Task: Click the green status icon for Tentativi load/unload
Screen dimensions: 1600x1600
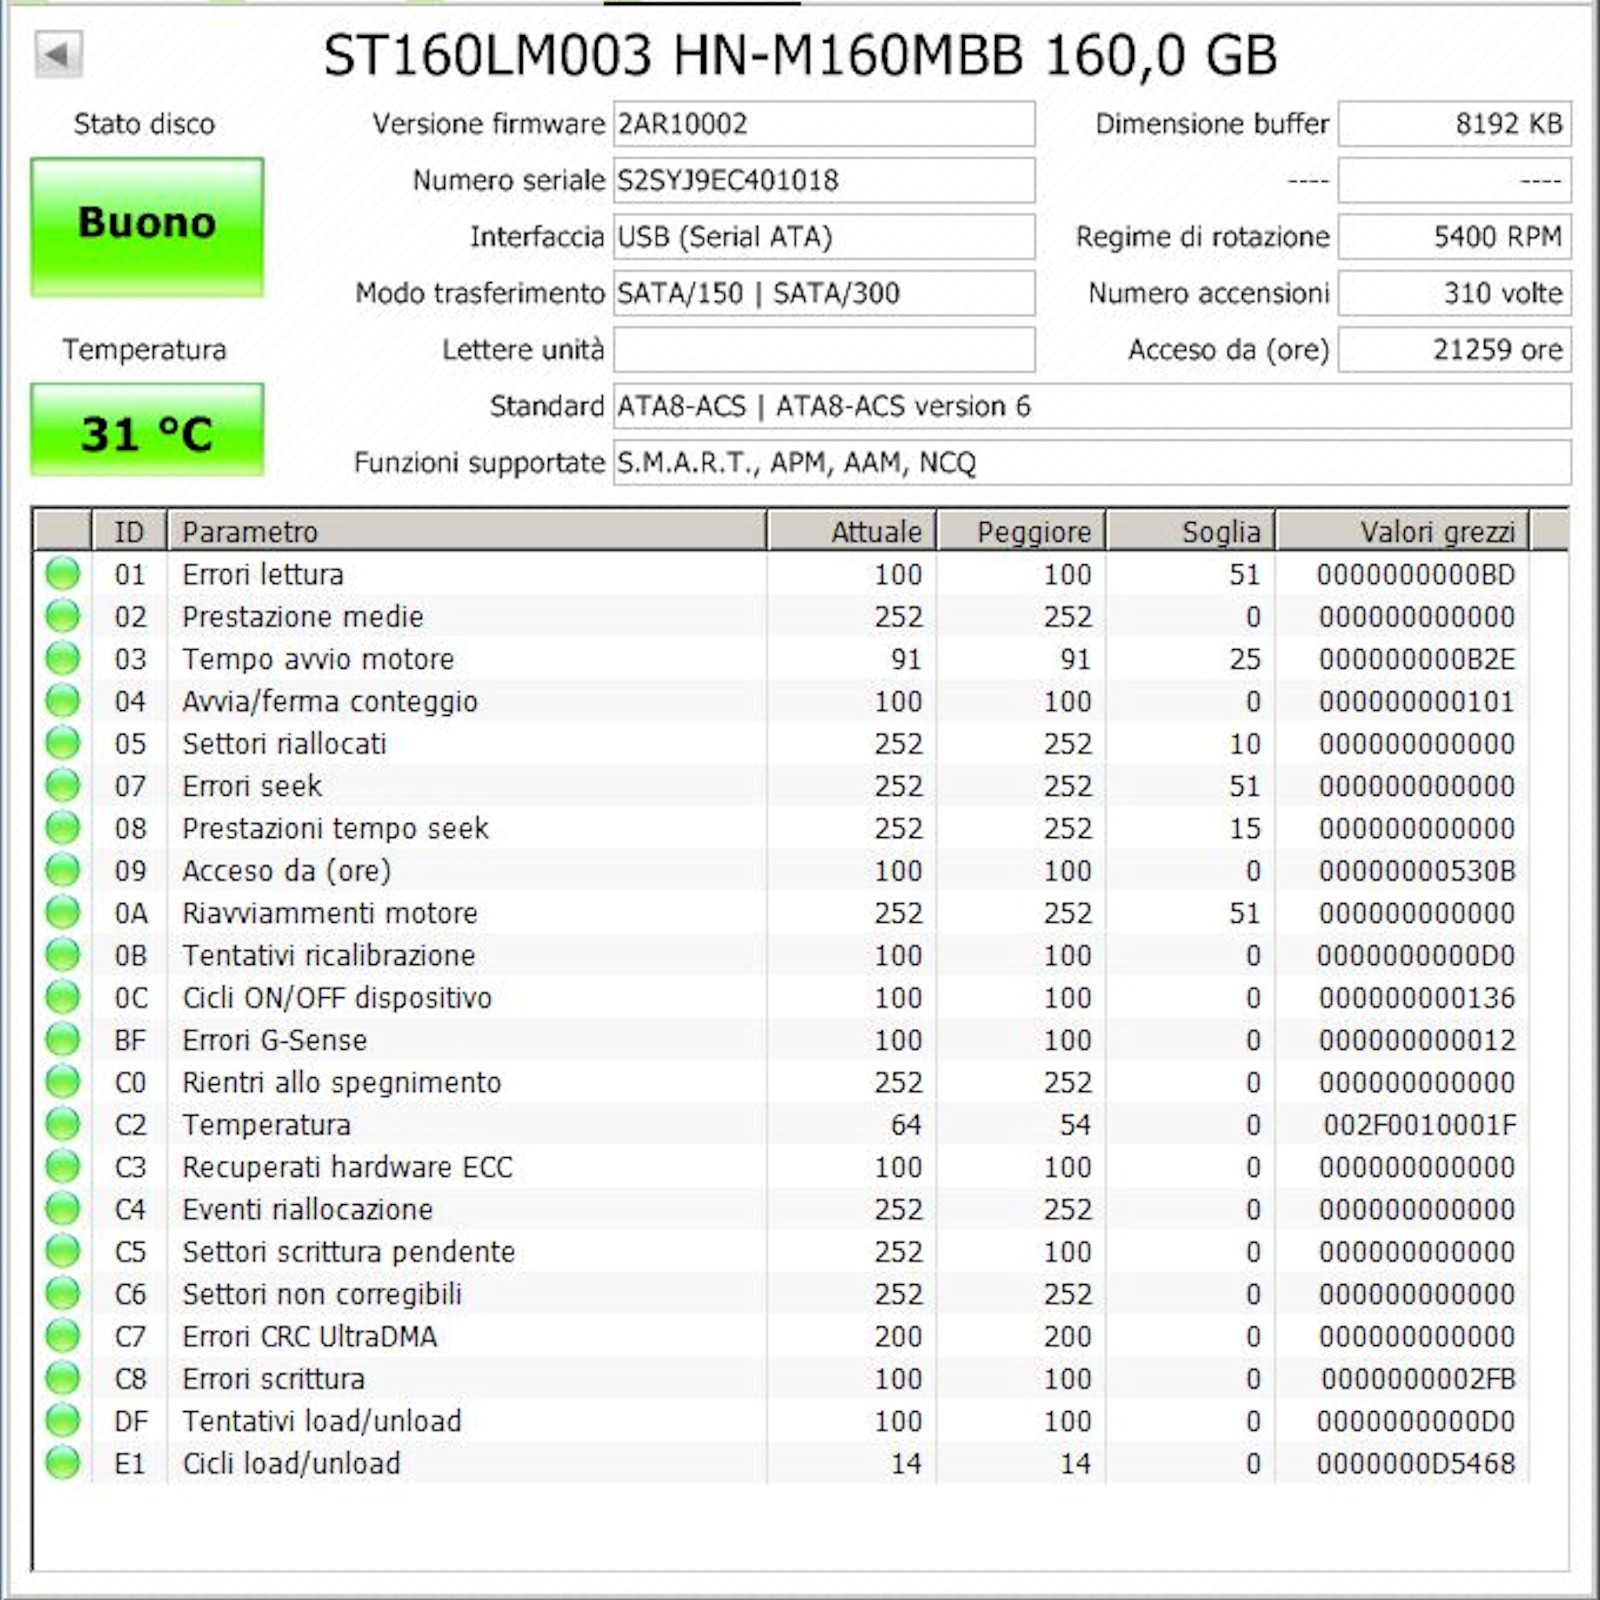Action: pos(63,1421)
